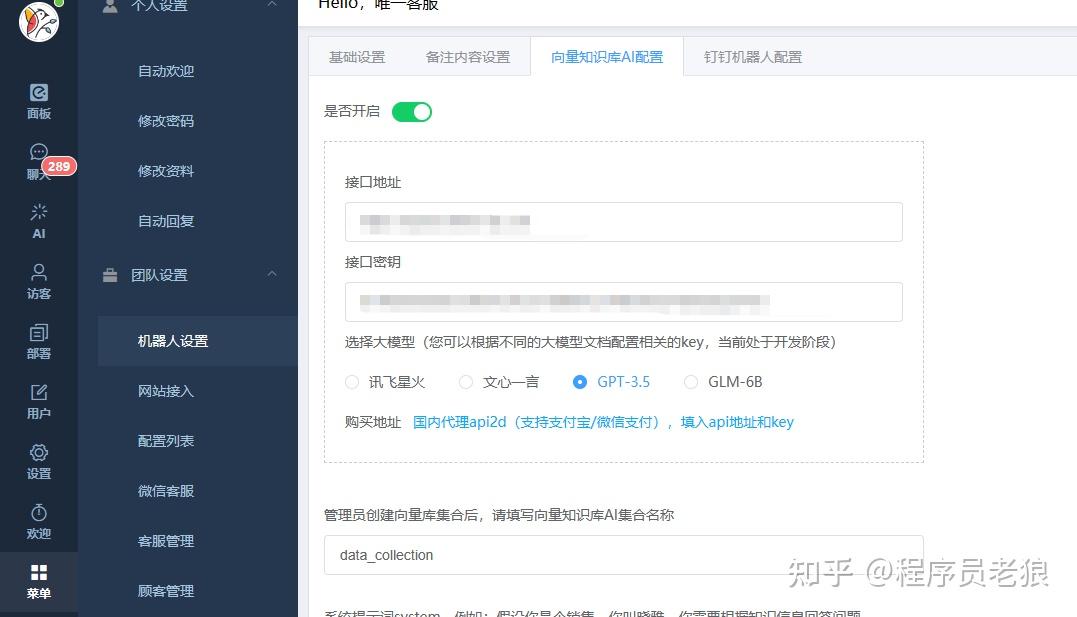The height and width of the screenshot is (617, 1077).
Task: Open 客服管理 in the side menu
Action: pos(166,541)
